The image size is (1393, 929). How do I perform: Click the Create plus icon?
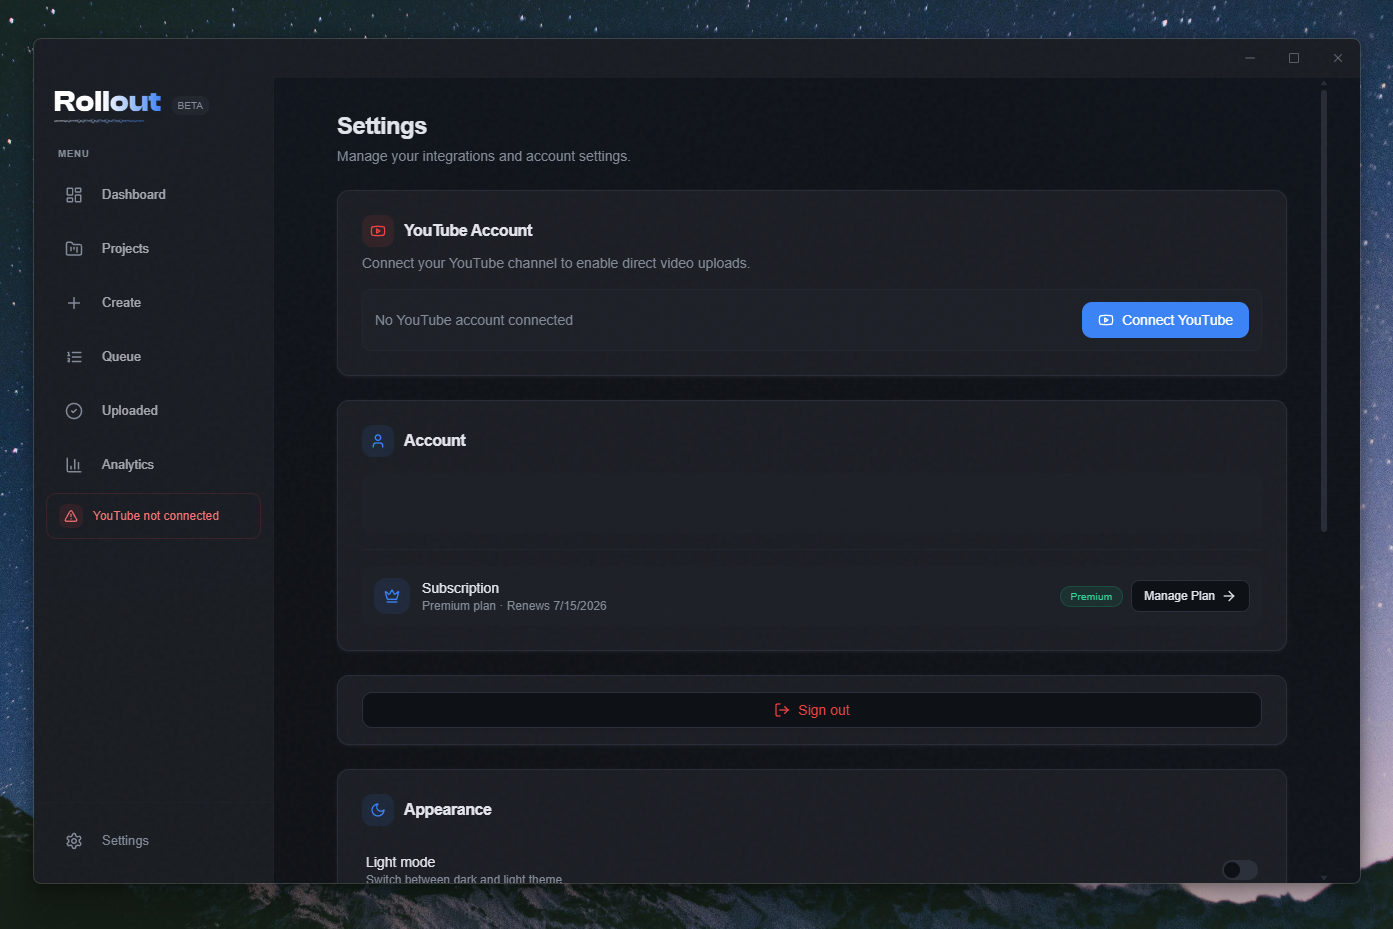[x=74, y=303]
